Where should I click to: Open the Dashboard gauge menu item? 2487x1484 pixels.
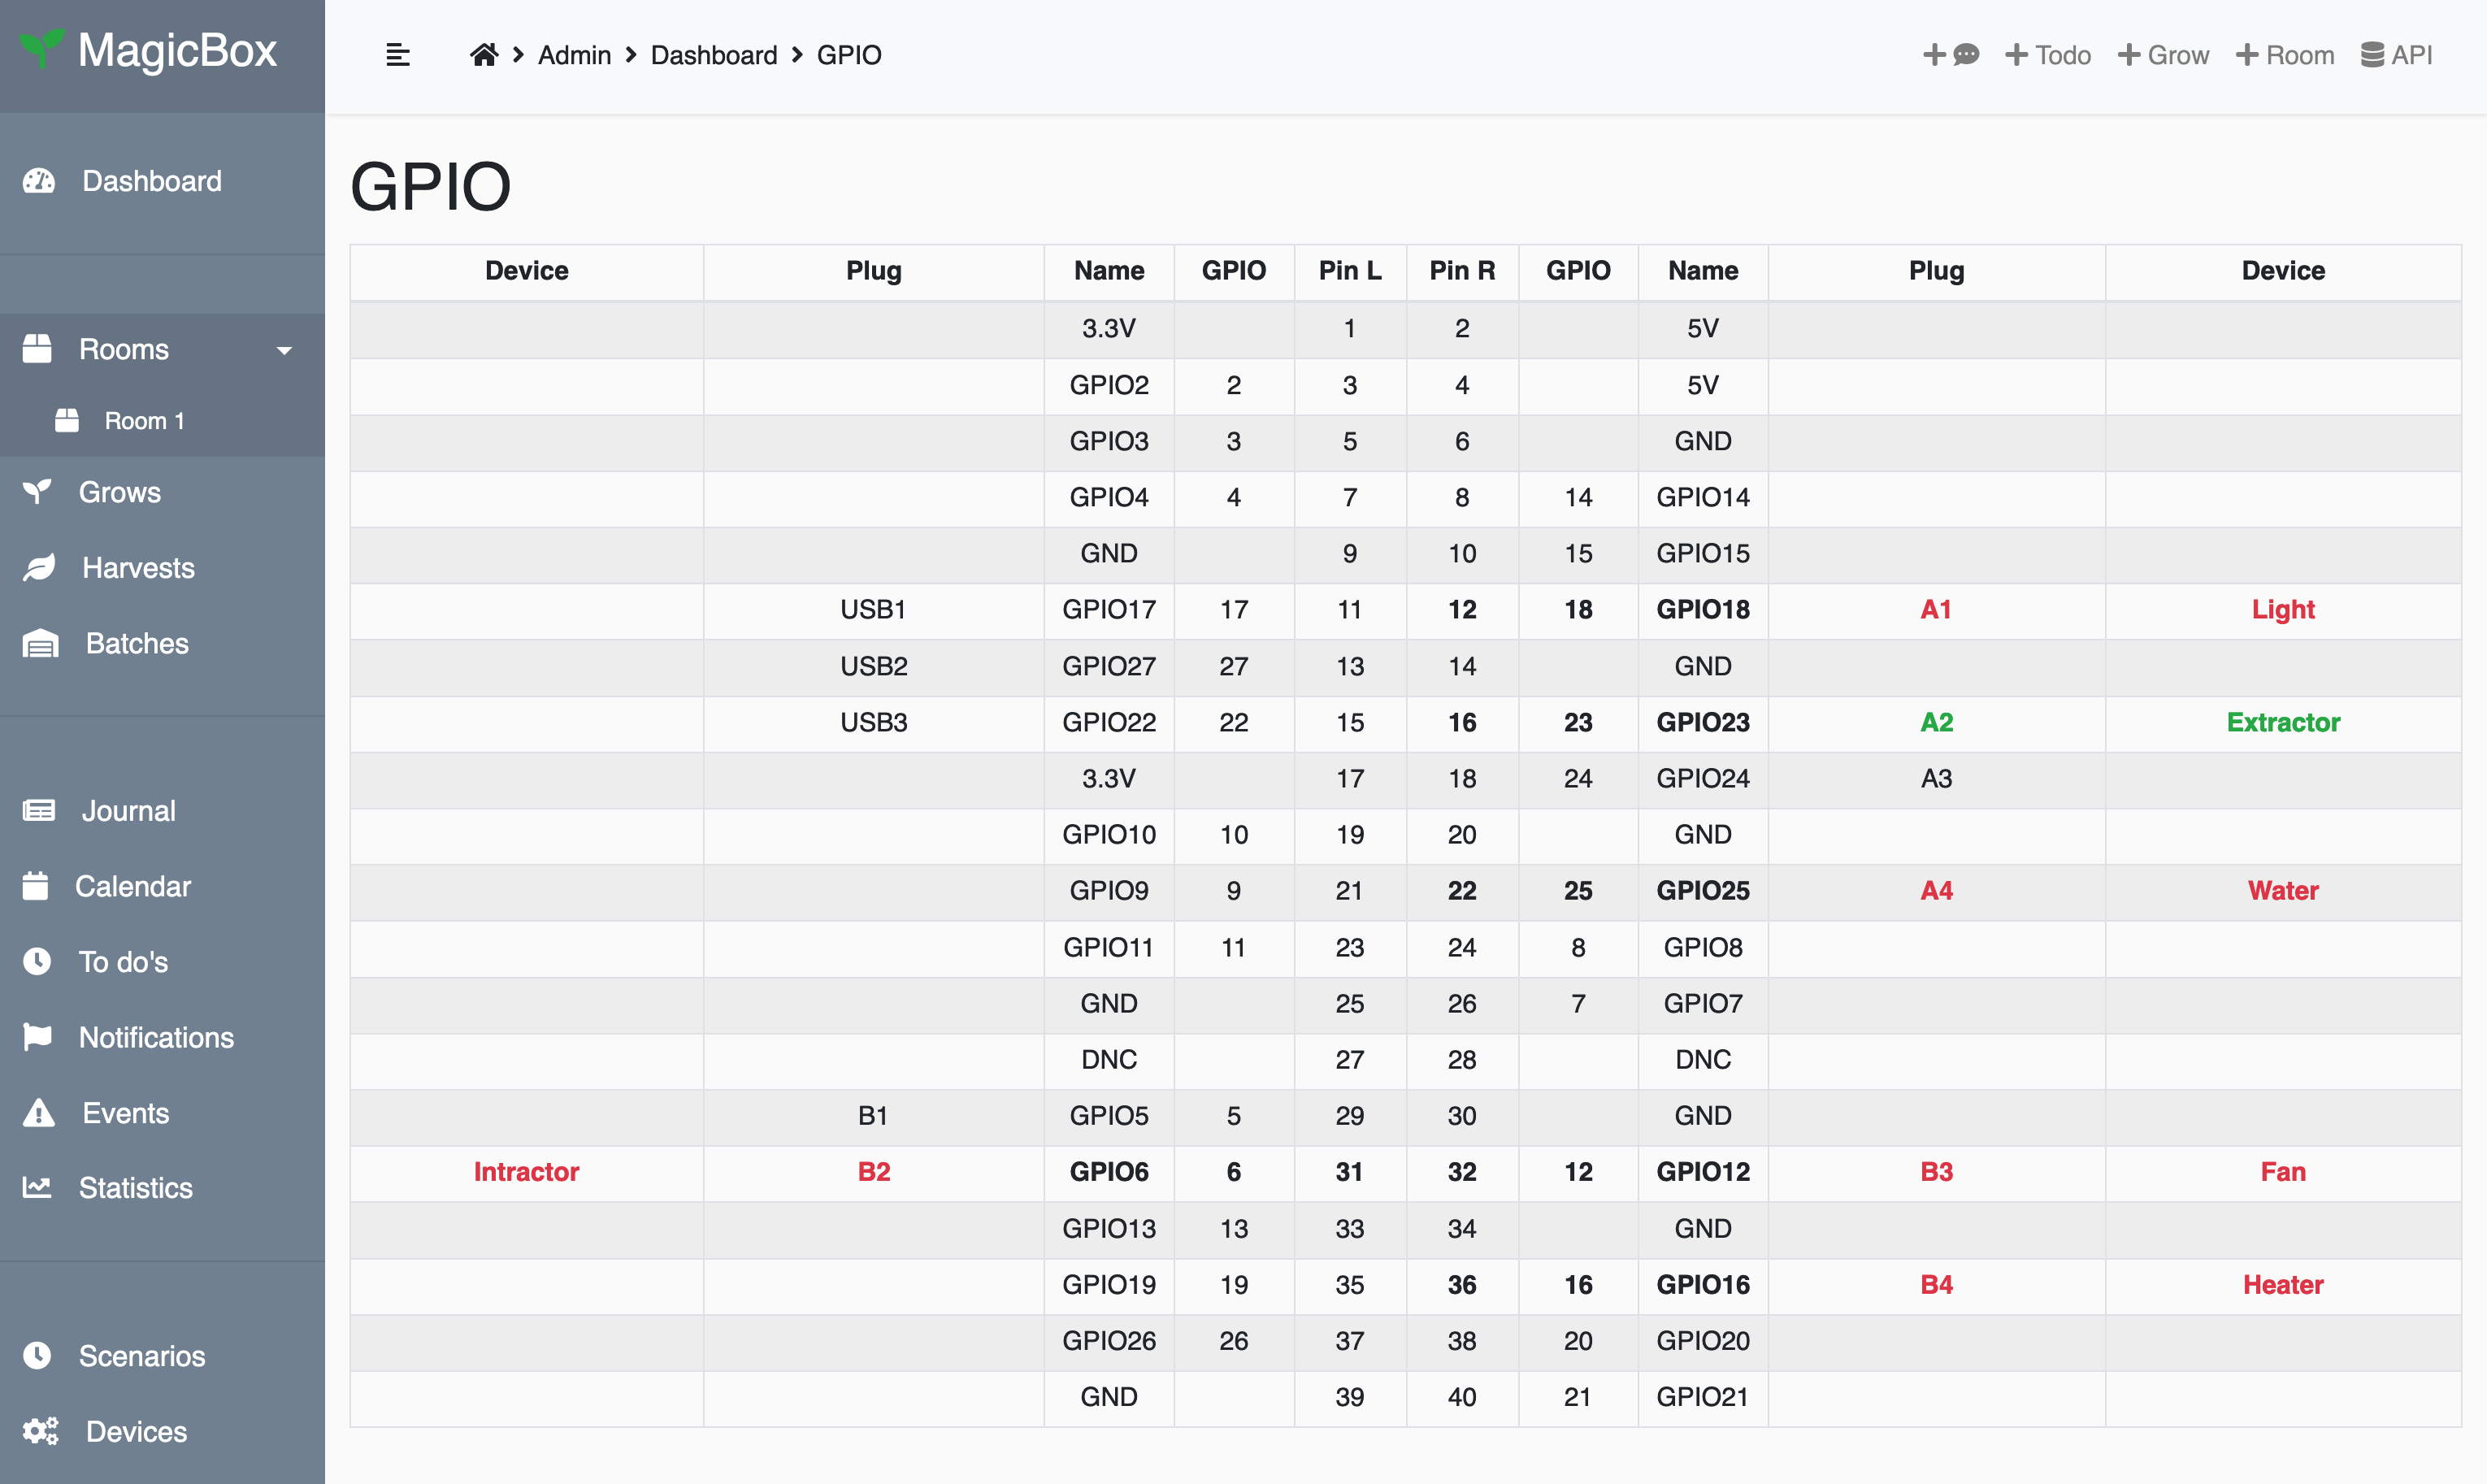pos(150,181)
